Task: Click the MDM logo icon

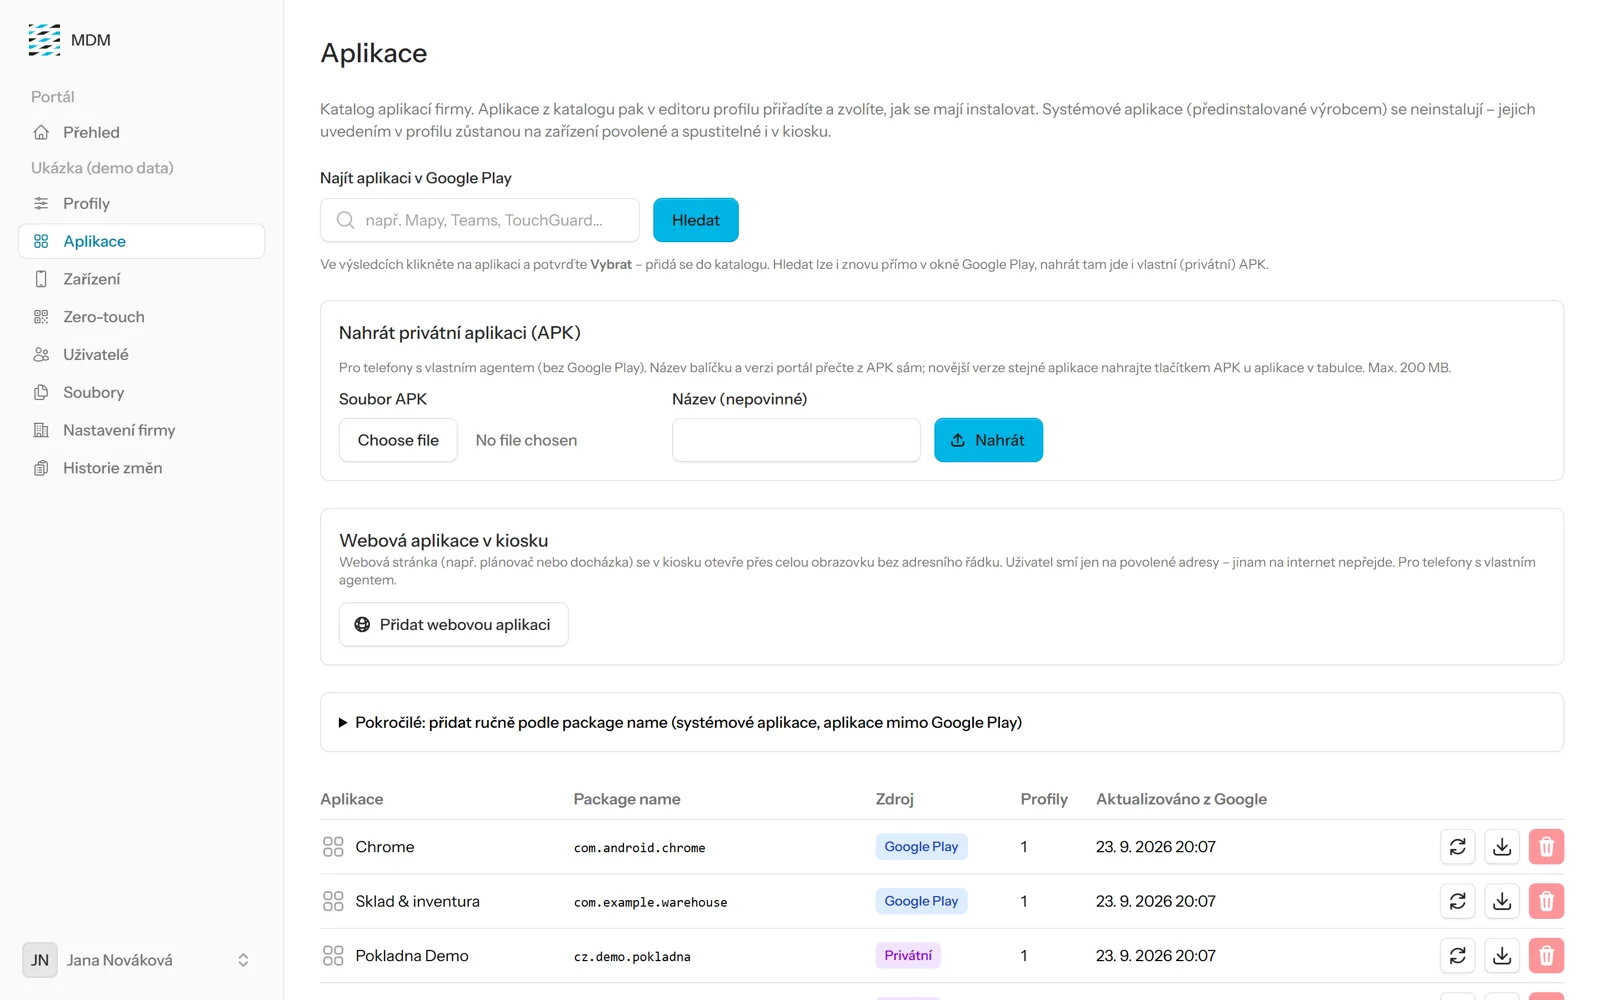Action: 44,40
